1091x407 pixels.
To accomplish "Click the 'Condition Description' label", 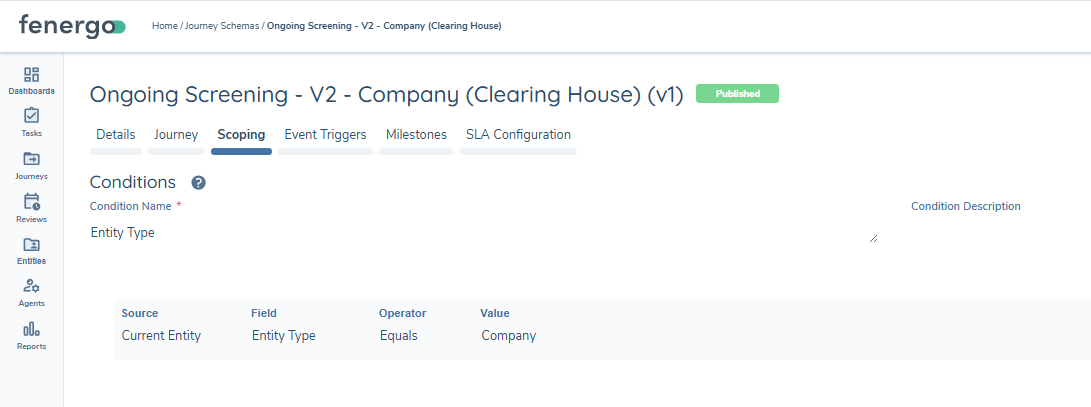I will pos(966,206).
